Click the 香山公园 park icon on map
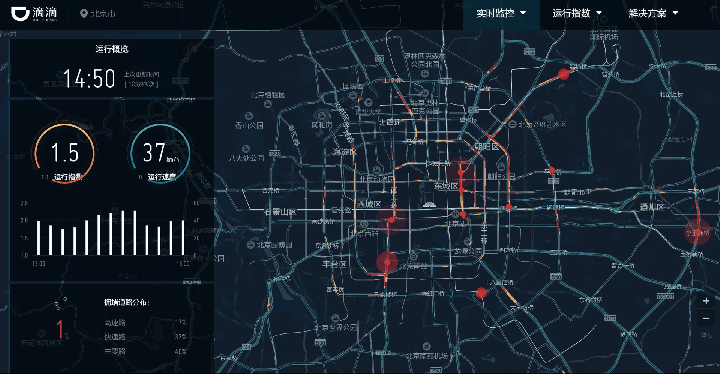Screen dimensions: 720x374 pyautogui.click(x=248, y=116)
